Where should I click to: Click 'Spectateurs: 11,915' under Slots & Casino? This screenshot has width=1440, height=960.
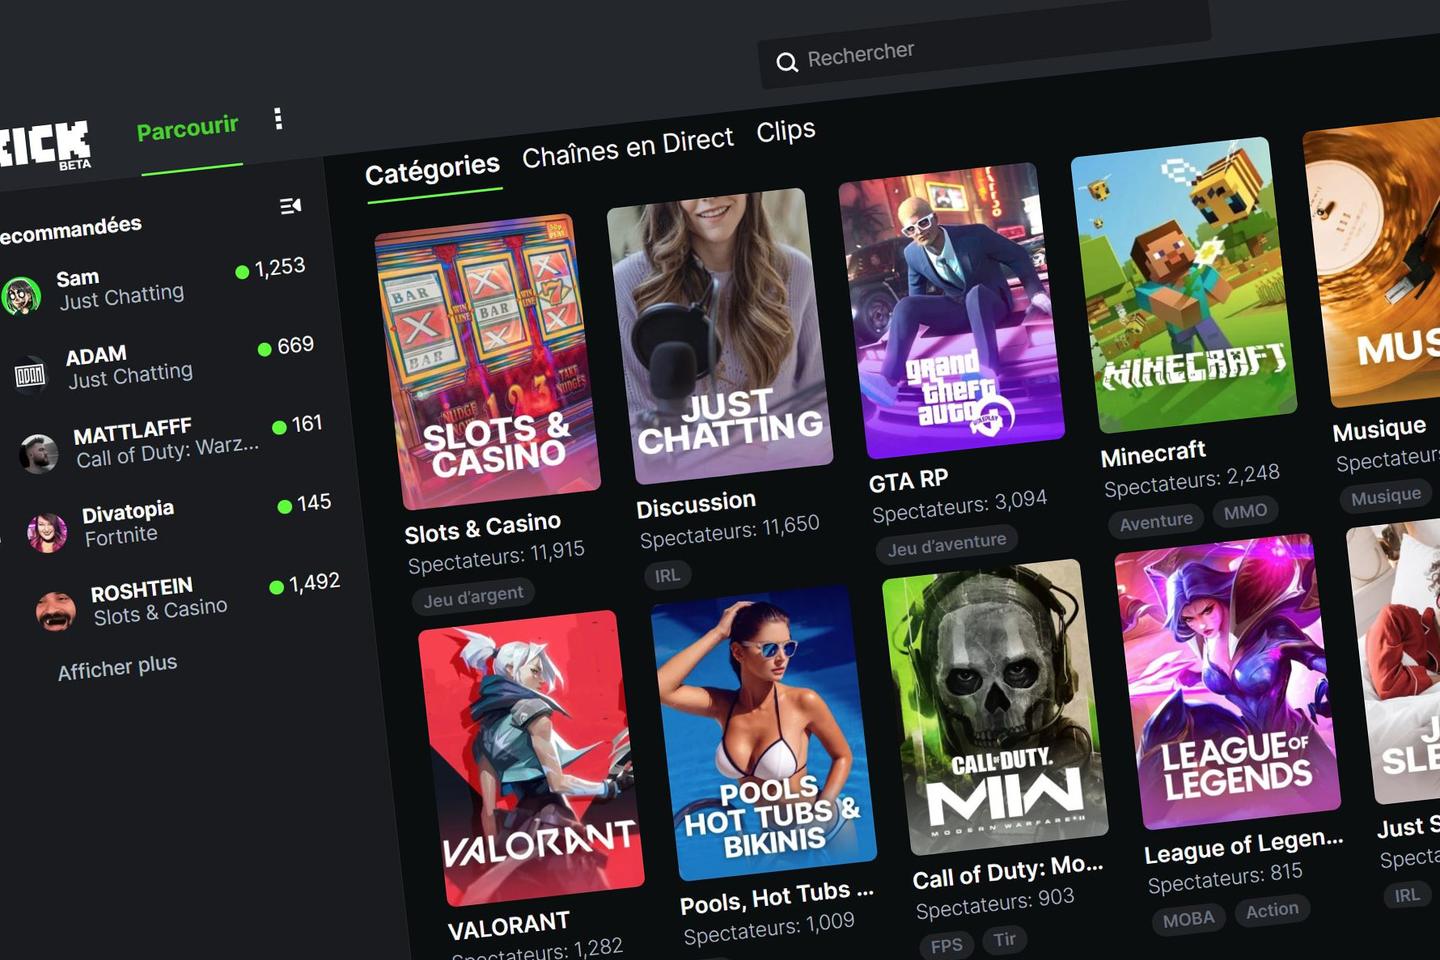click(496, 557)
